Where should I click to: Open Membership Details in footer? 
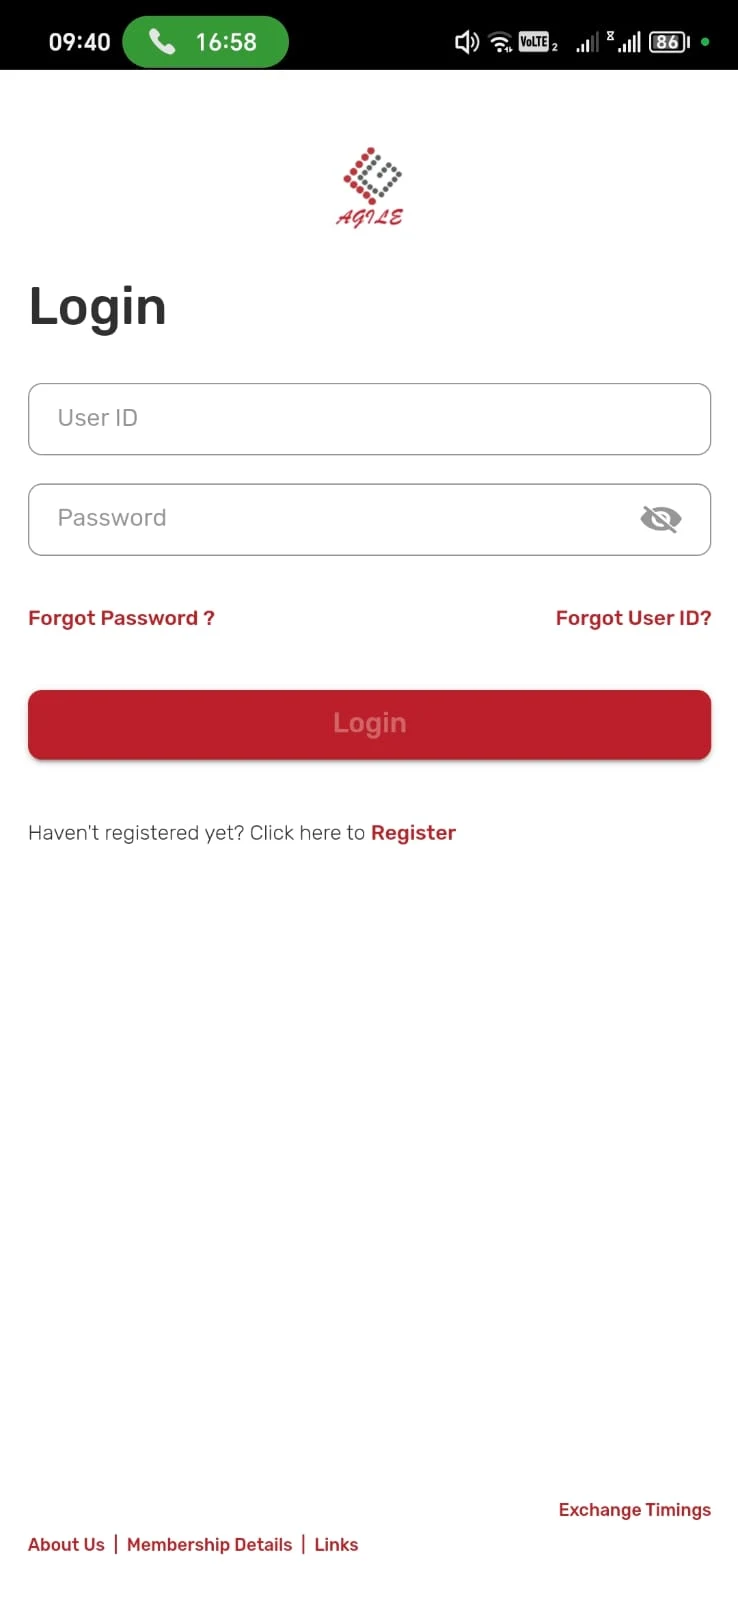pos(210,1545)
